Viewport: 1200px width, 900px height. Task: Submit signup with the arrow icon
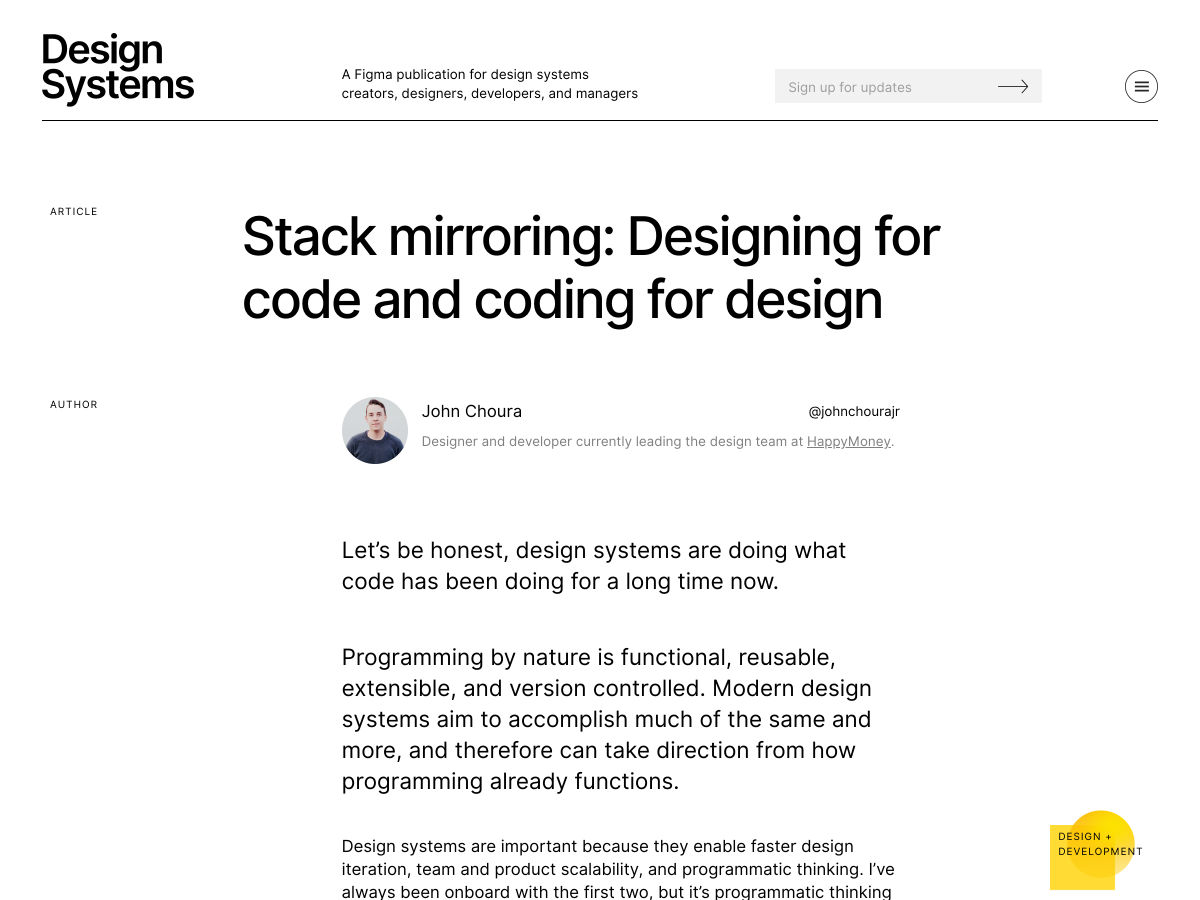pyautogui.click(x=1013, y=87)
